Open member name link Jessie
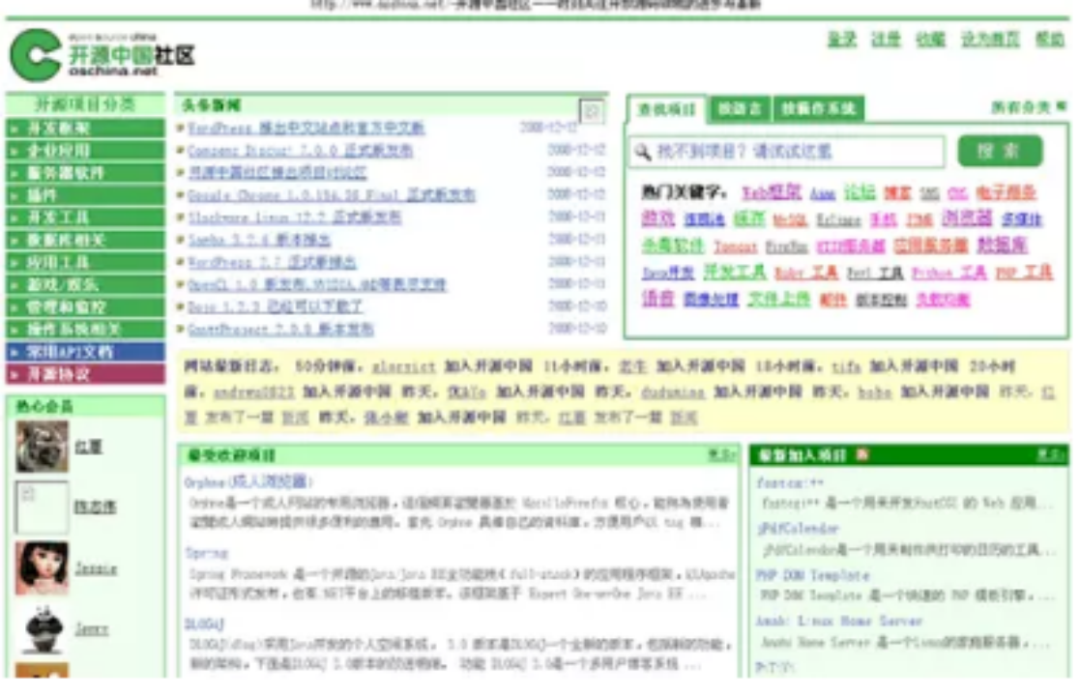 [96, 569]
